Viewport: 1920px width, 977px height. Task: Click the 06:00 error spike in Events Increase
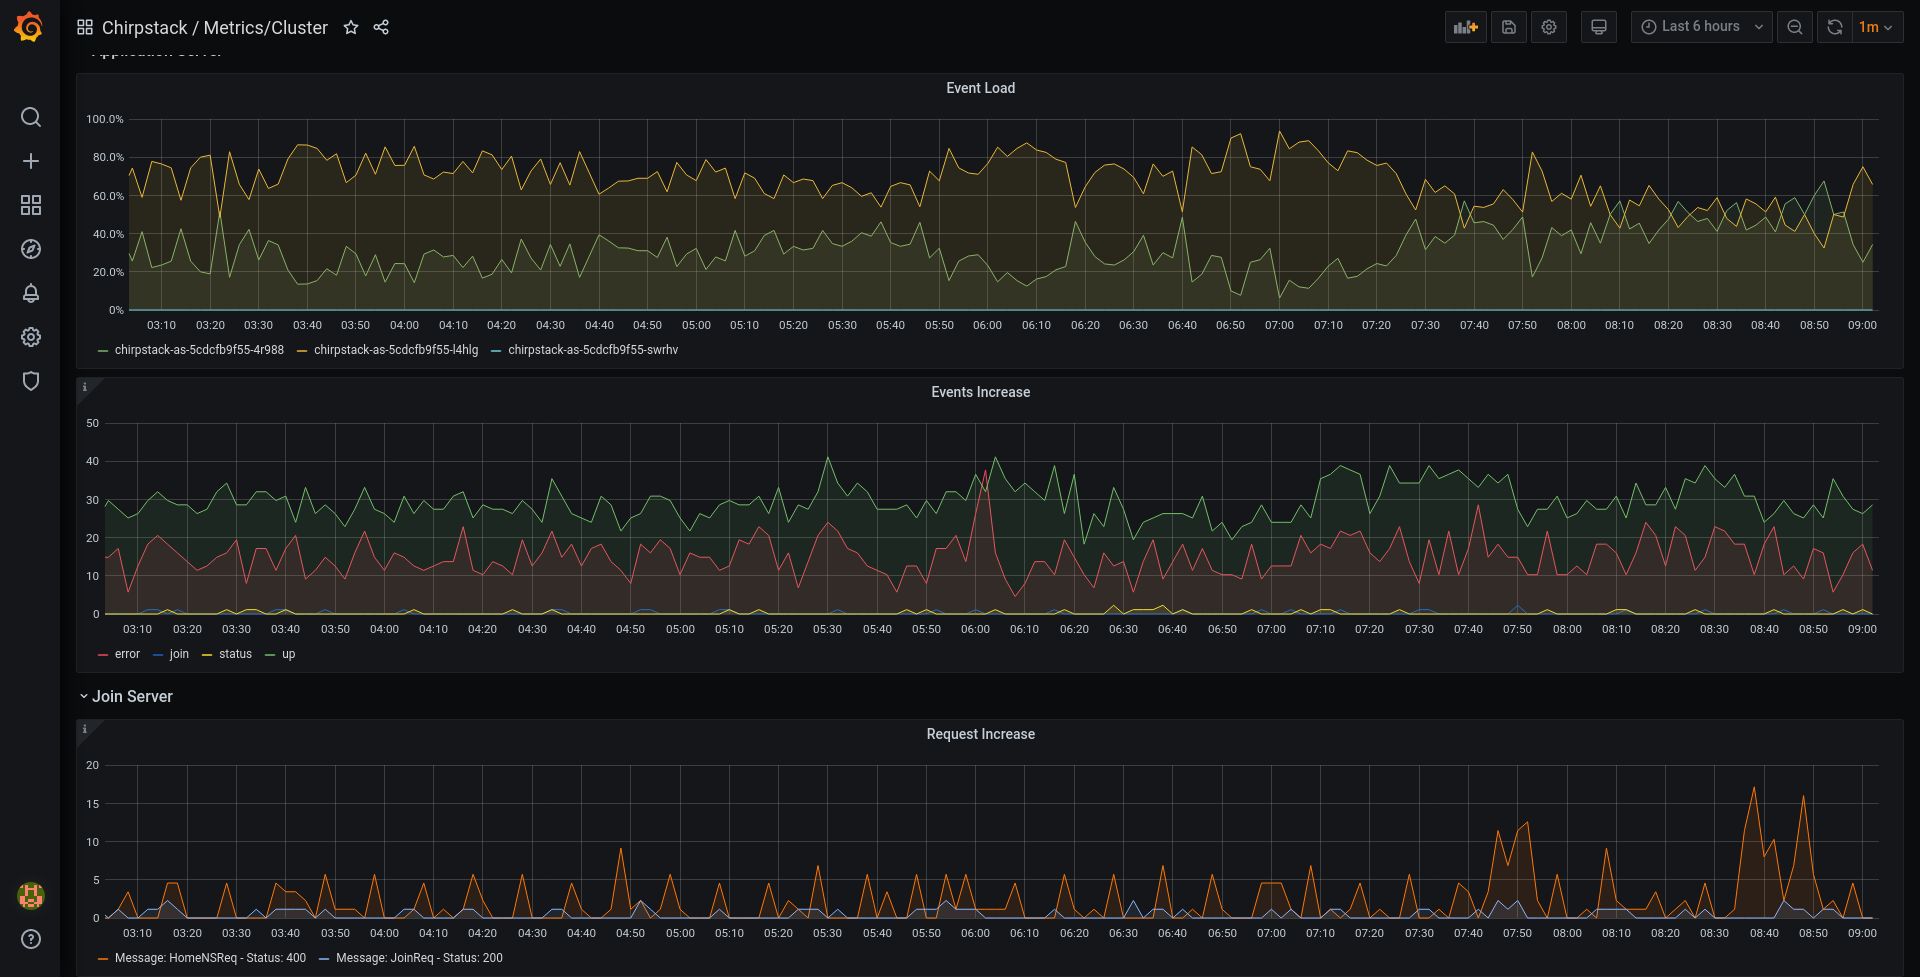(x=986, y=471)
